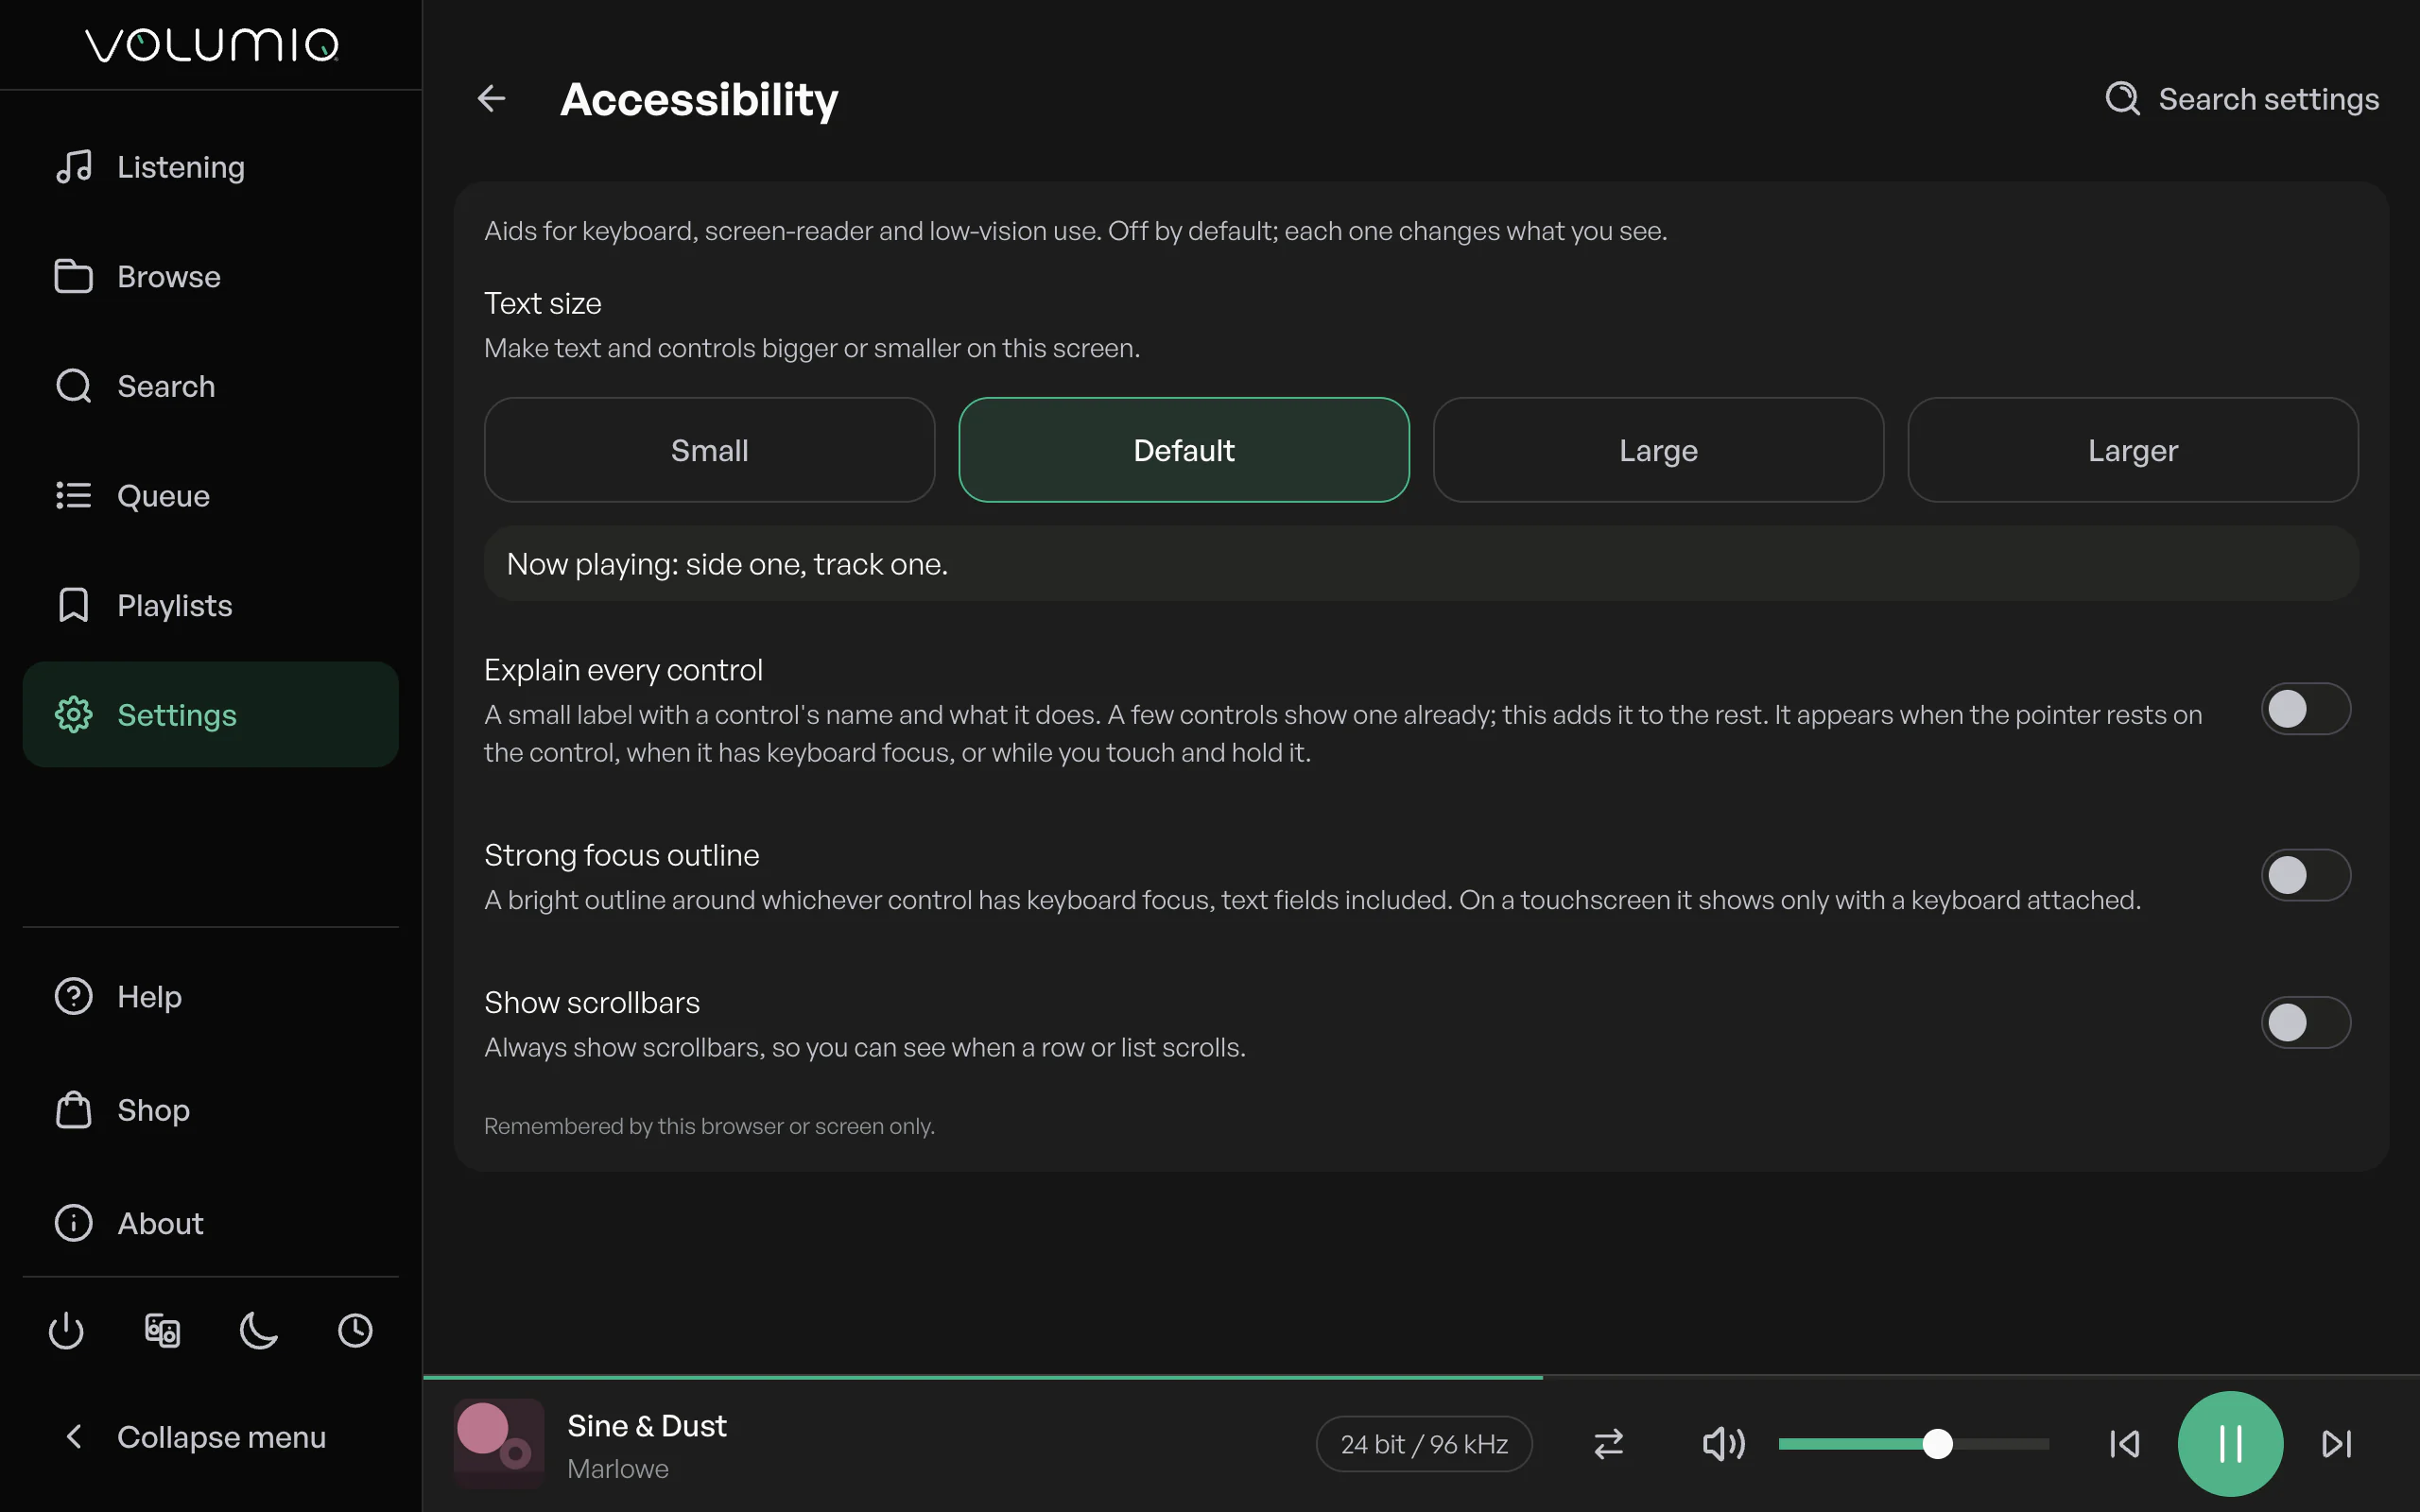The height and width of the screenshot is (1512, 2420).
Task: Mute audio with the speaker icon
Action: click(1723, 1444)
